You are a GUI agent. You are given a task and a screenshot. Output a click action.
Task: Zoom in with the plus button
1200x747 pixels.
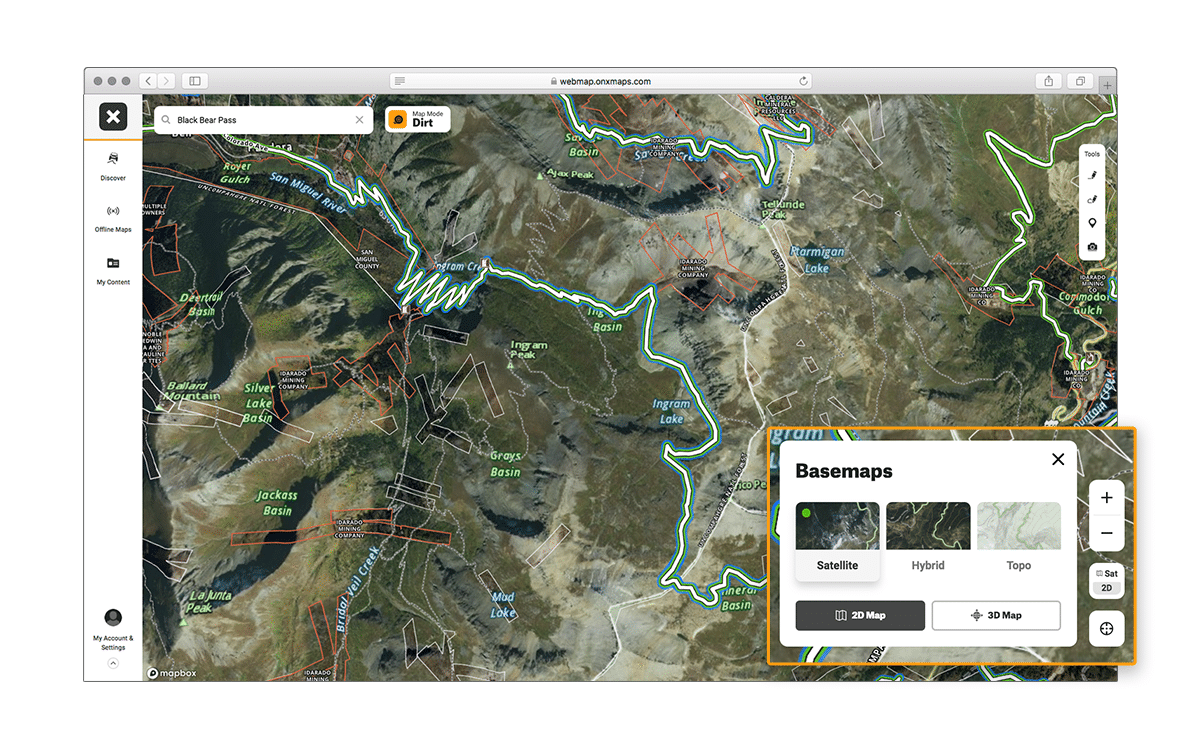[x=1106, y=498]
